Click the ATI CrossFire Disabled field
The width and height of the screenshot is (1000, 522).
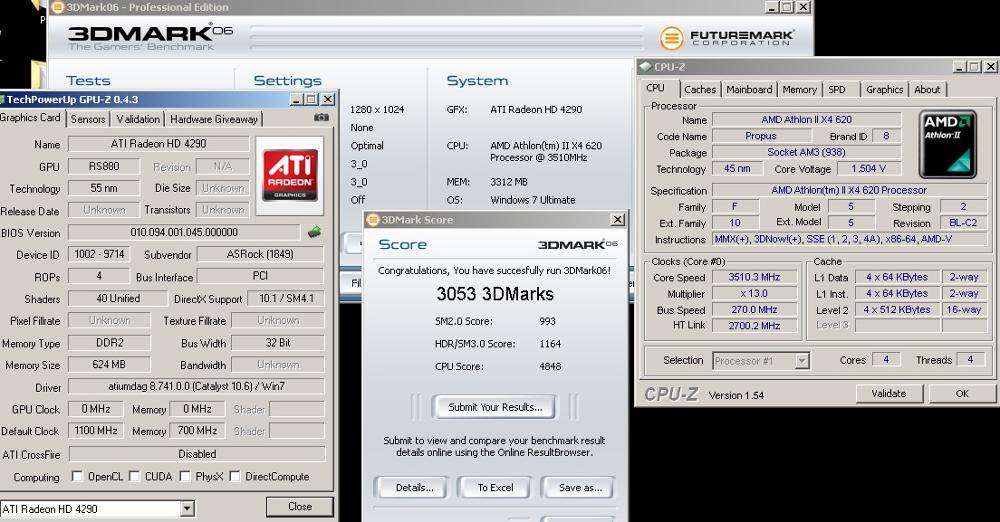click(197, 454)
